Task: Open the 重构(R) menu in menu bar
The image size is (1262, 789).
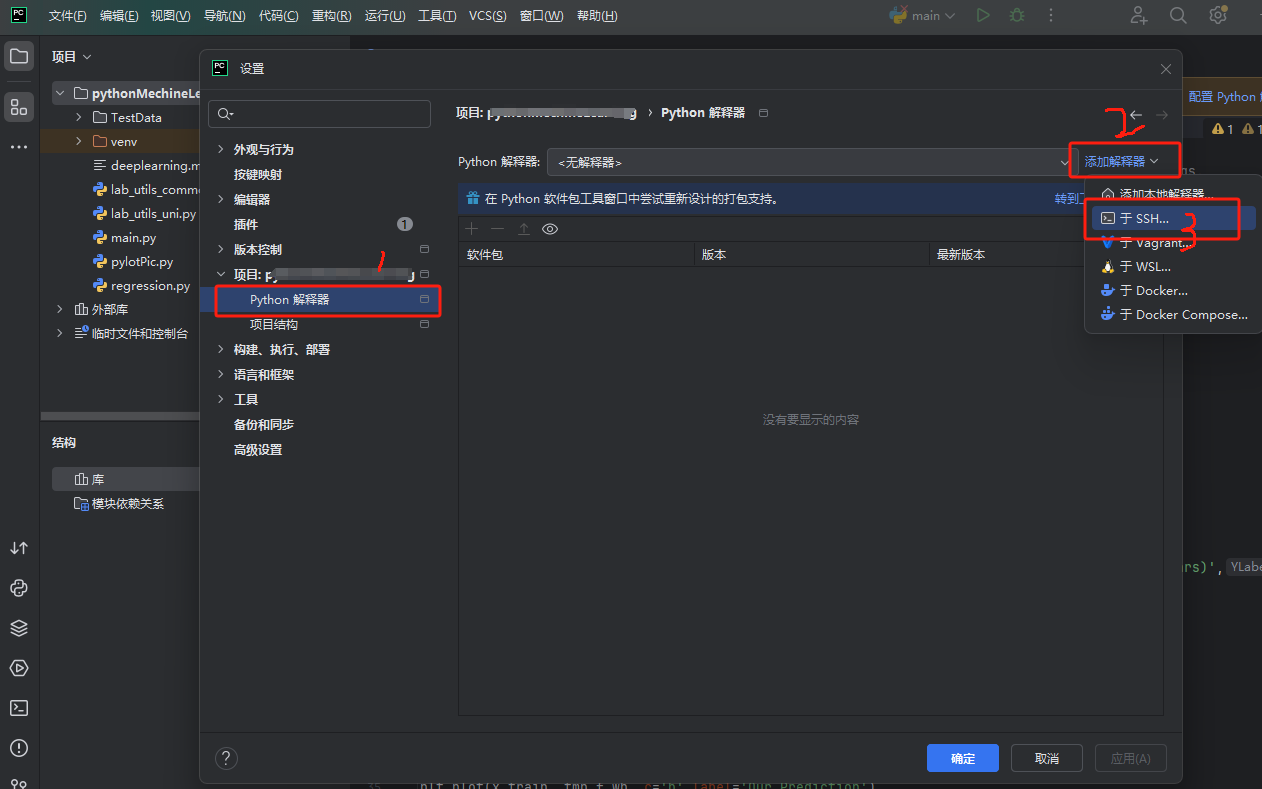Action: 331,16
